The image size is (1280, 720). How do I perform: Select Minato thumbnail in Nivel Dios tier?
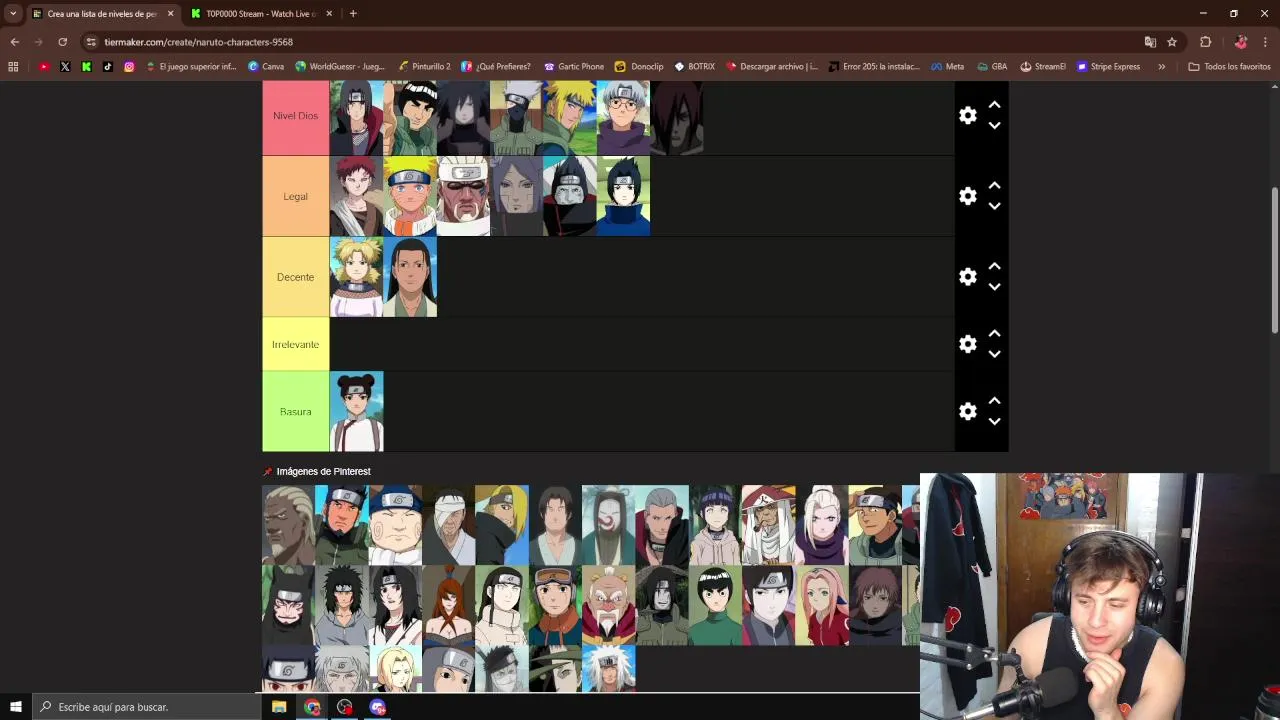570,118
